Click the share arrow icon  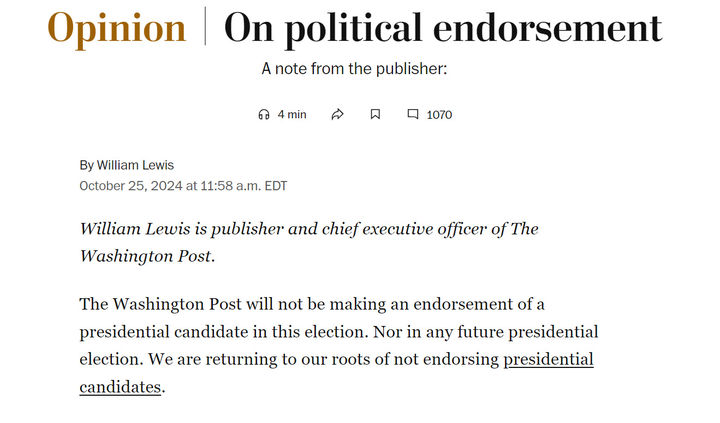click(x=338, y=114)
